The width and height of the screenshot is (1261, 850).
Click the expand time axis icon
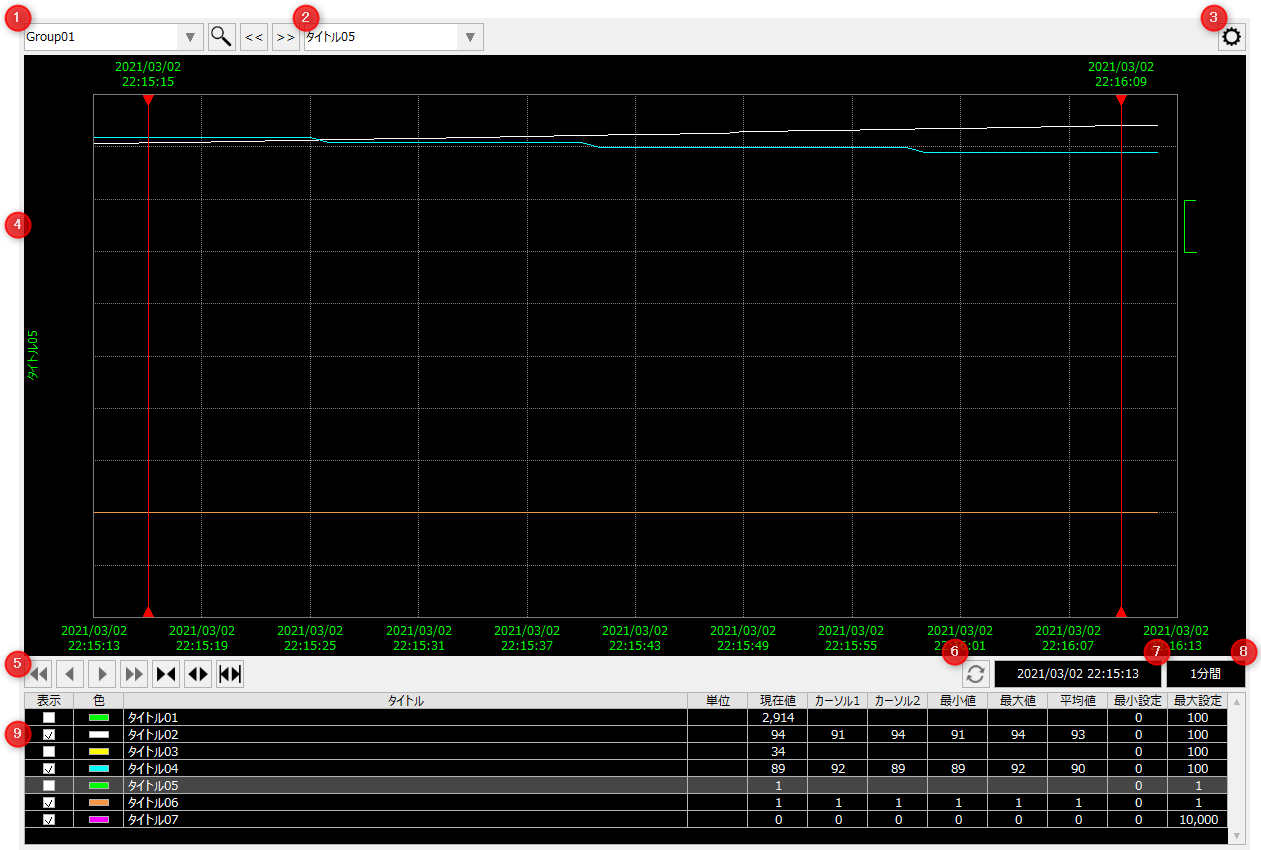pos(198,674)
